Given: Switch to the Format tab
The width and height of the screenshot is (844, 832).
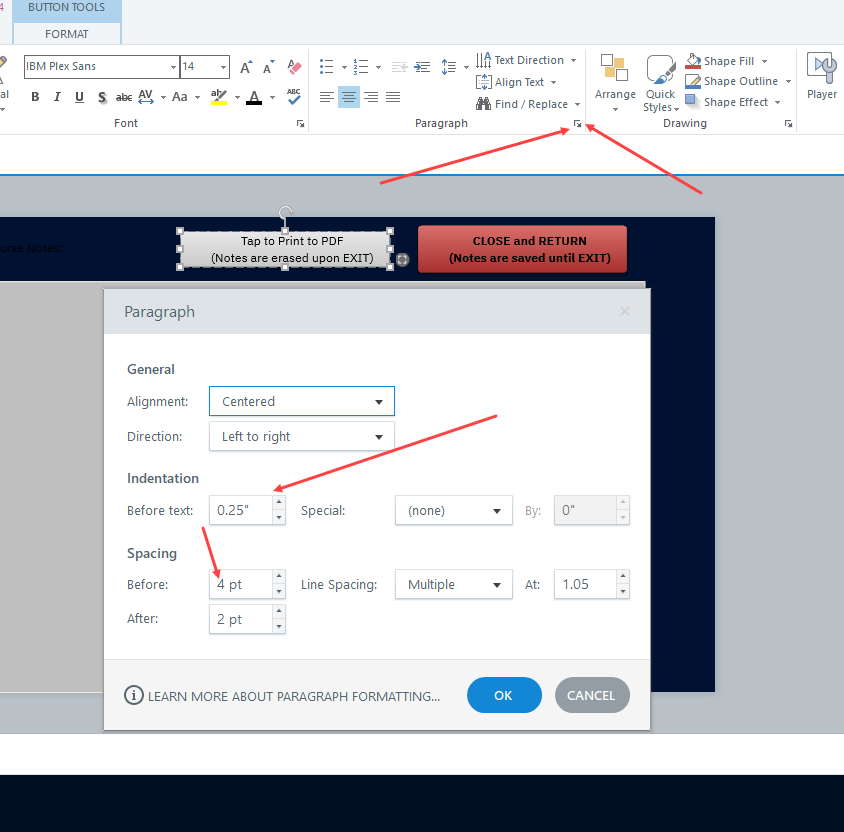Looking at the screenshot, I should (x=67, y=34).
